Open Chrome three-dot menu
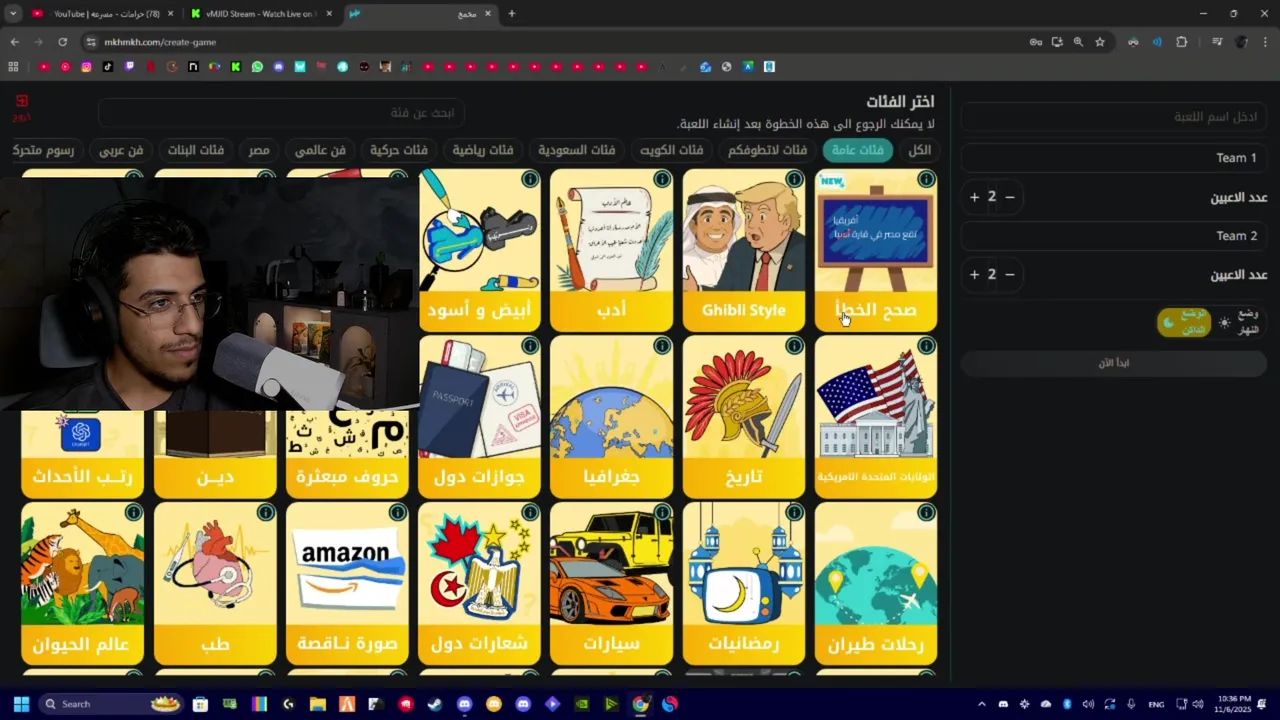 [1266, 42]
